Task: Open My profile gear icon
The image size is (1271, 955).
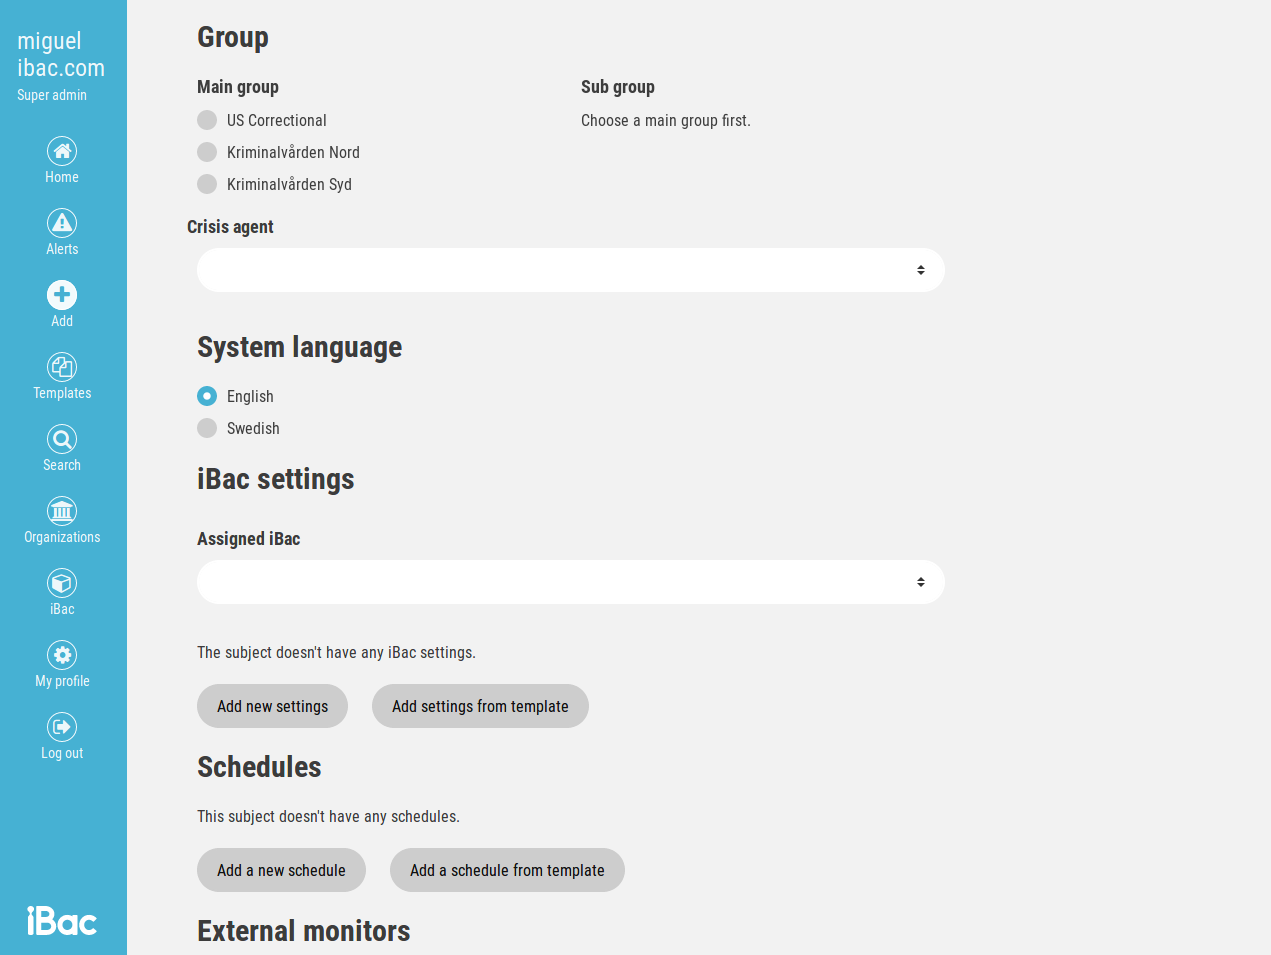Action: coord(62,655)
